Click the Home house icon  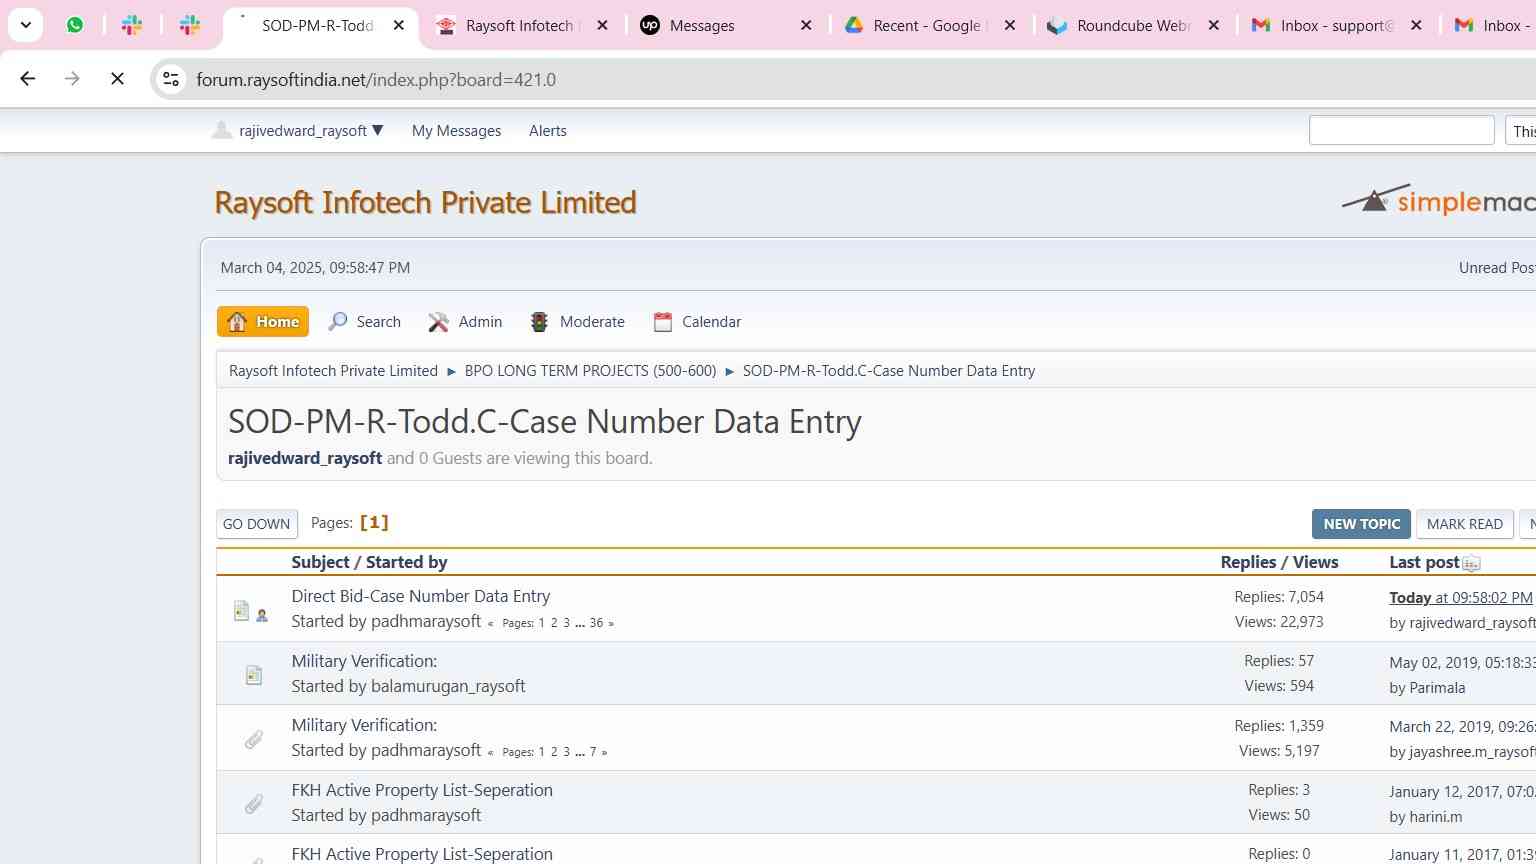[237, 321]
